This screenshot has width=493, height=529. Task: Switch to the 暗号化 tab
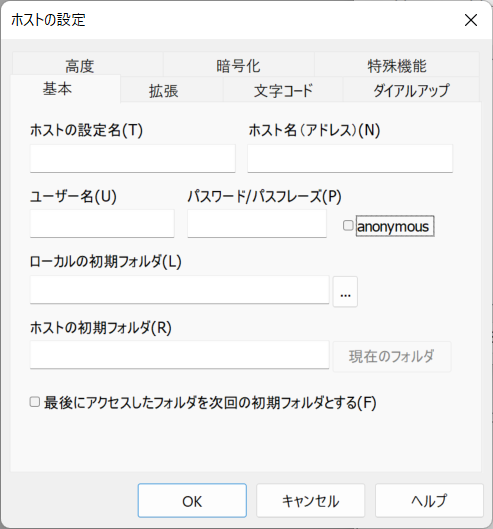[239, 65]
